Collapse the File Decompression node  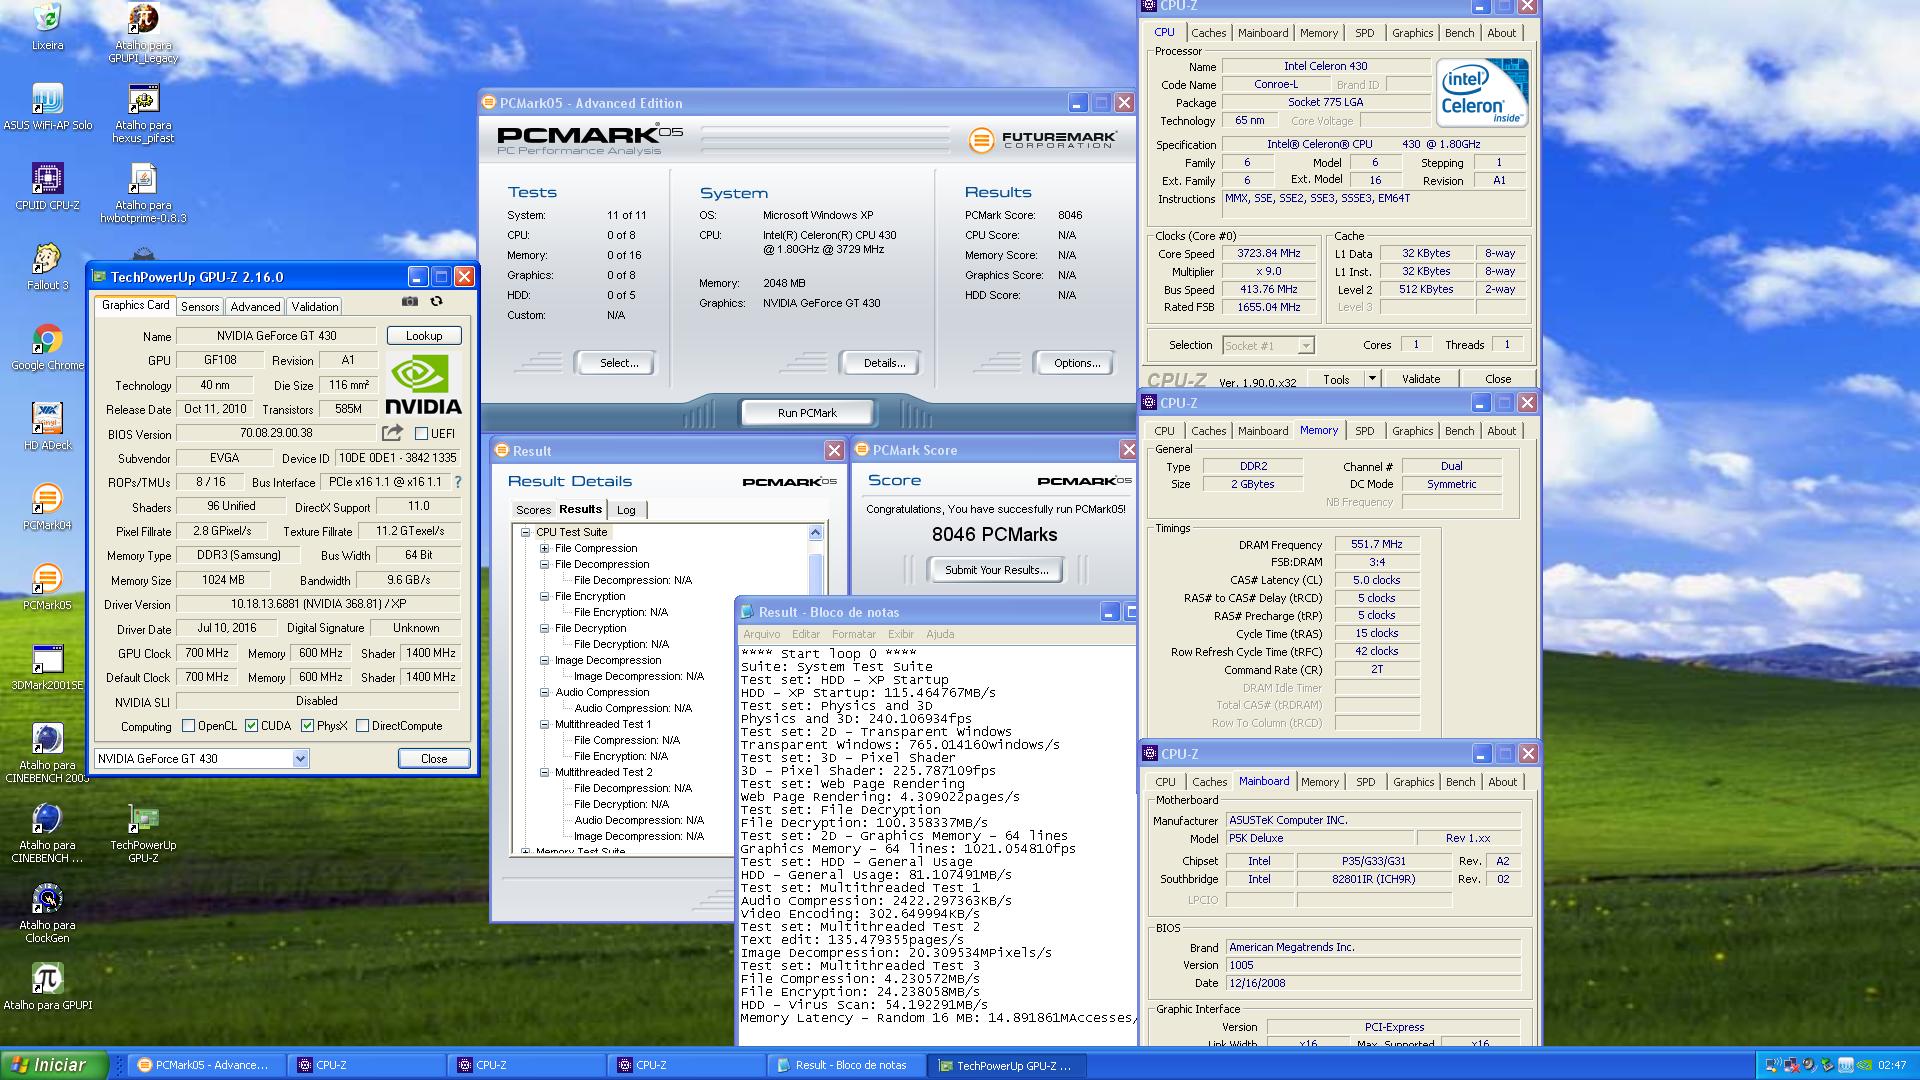point(544,564)
